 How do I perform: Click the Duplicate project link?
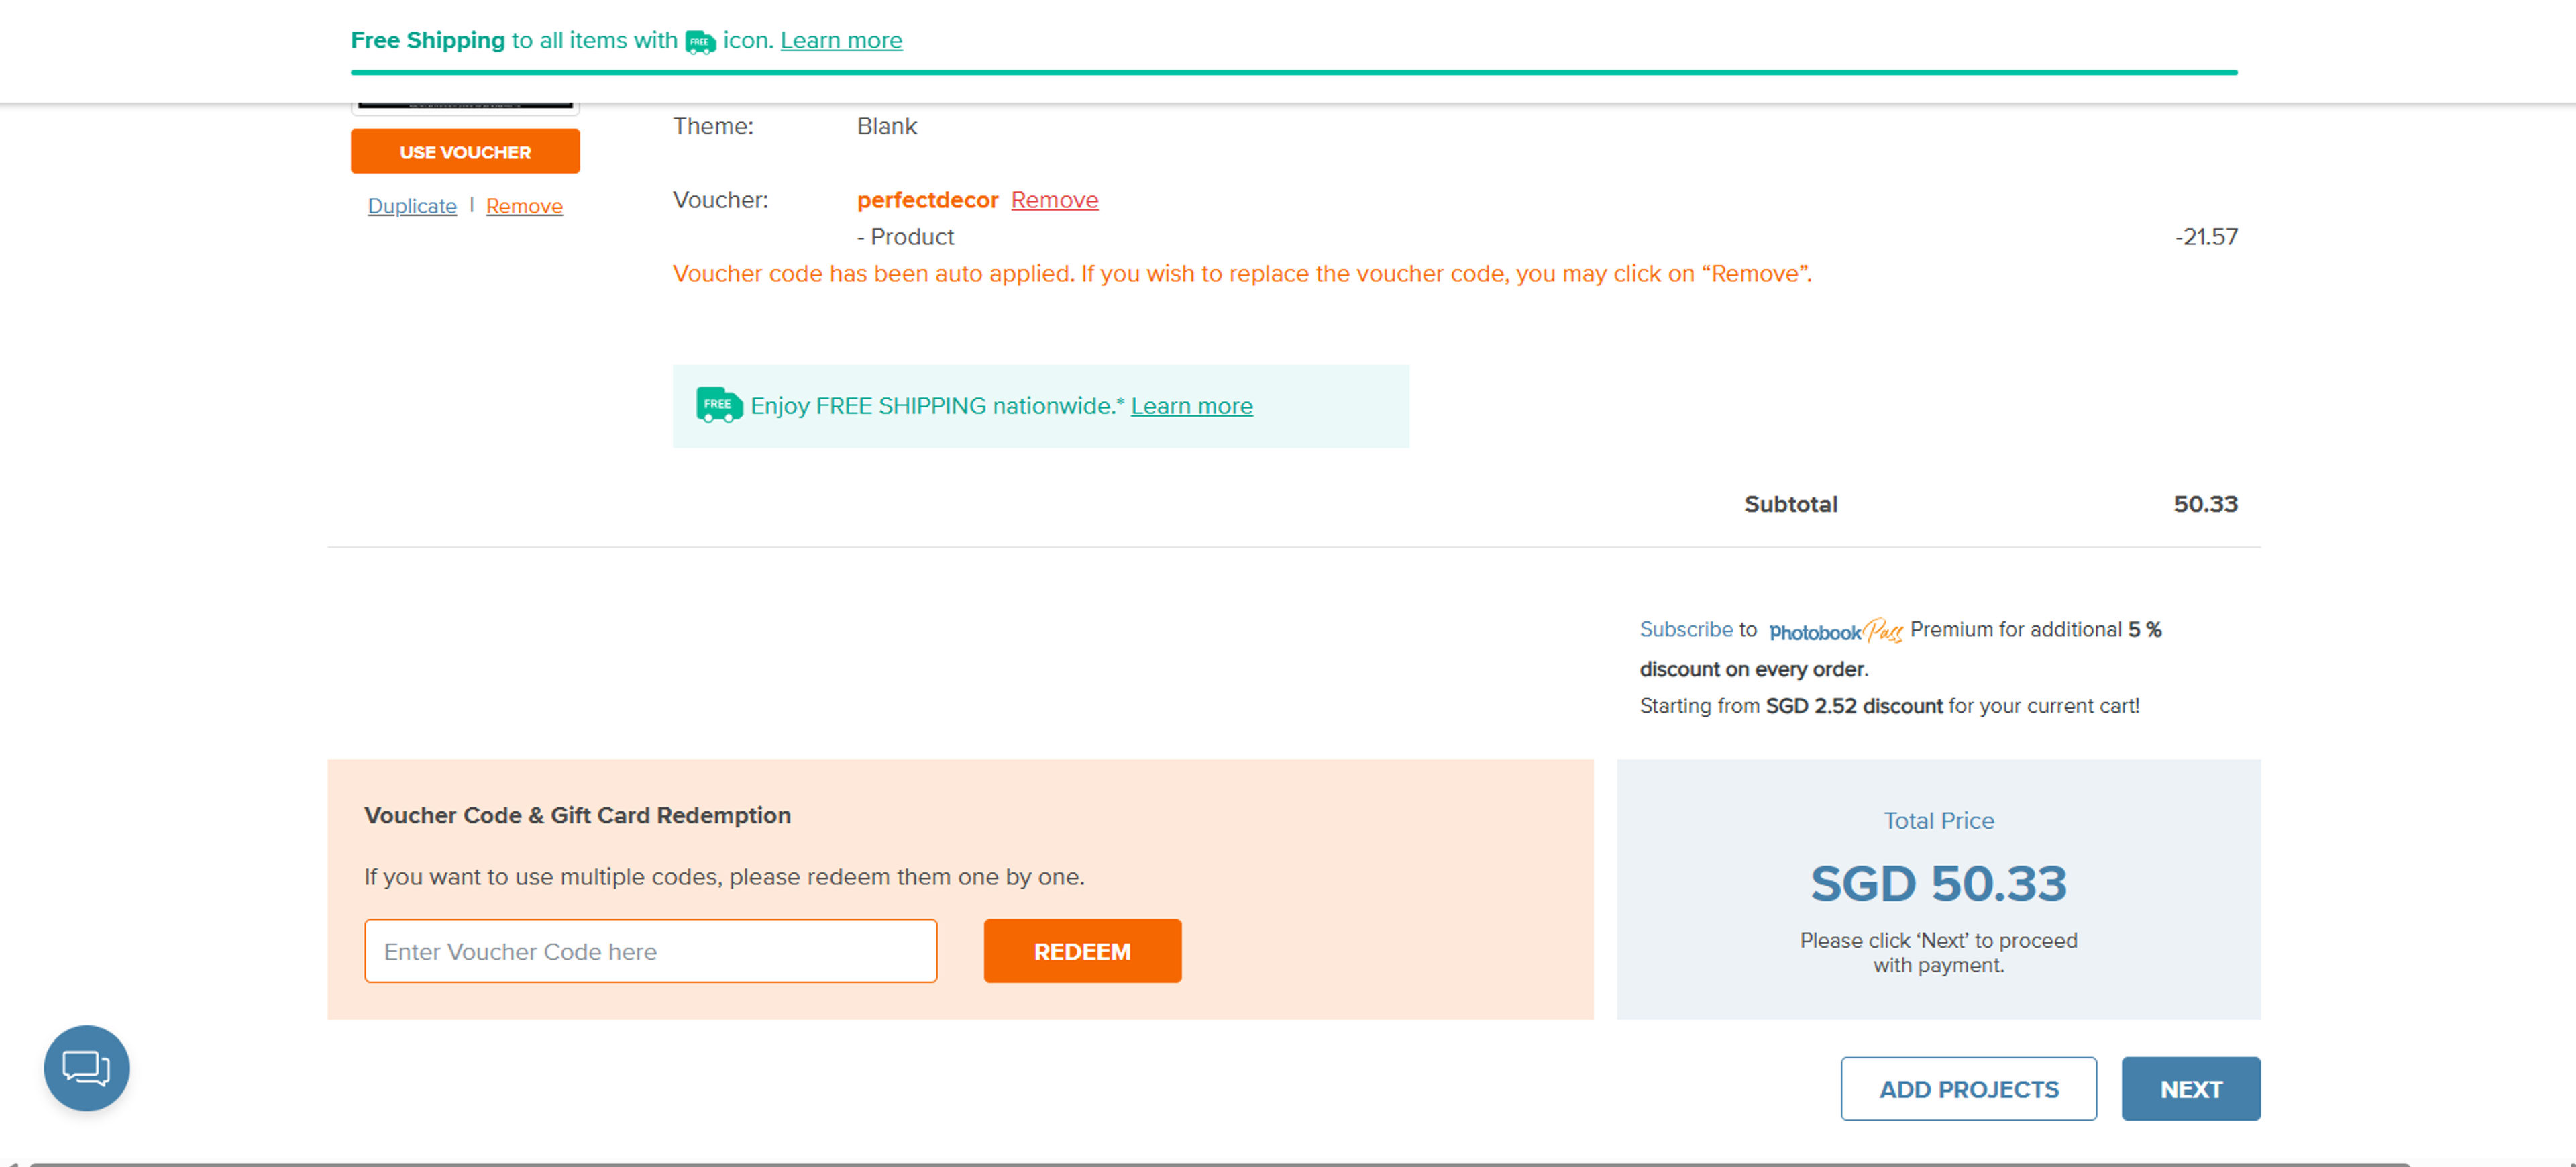(412, 206)
